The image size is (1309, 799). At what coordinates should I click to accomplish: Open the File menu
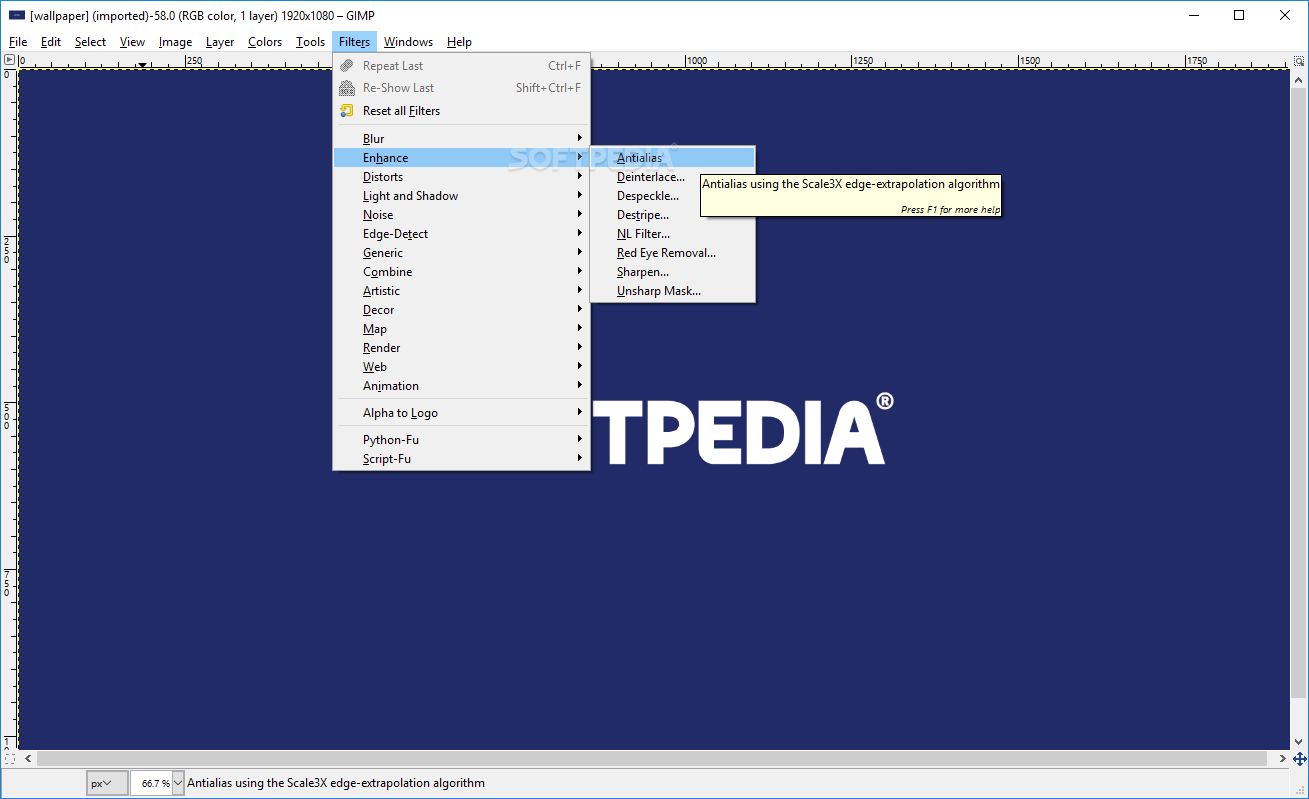pos(18,42)
